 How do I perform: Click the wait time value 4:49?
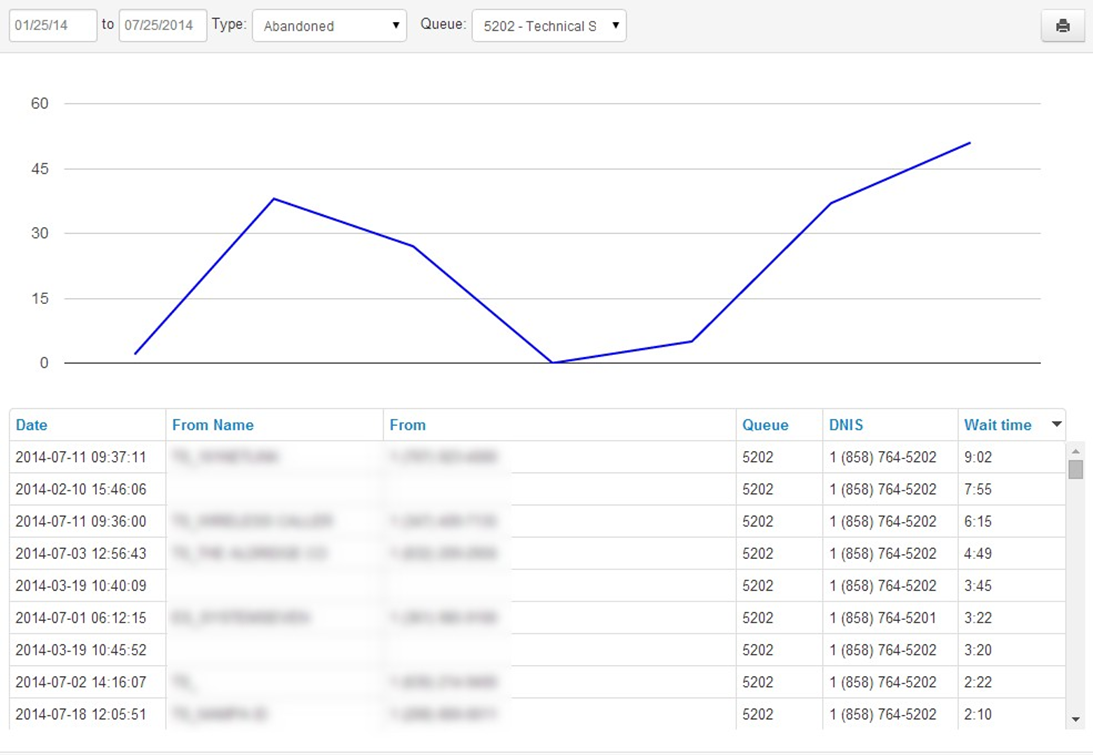coord(977,554)
